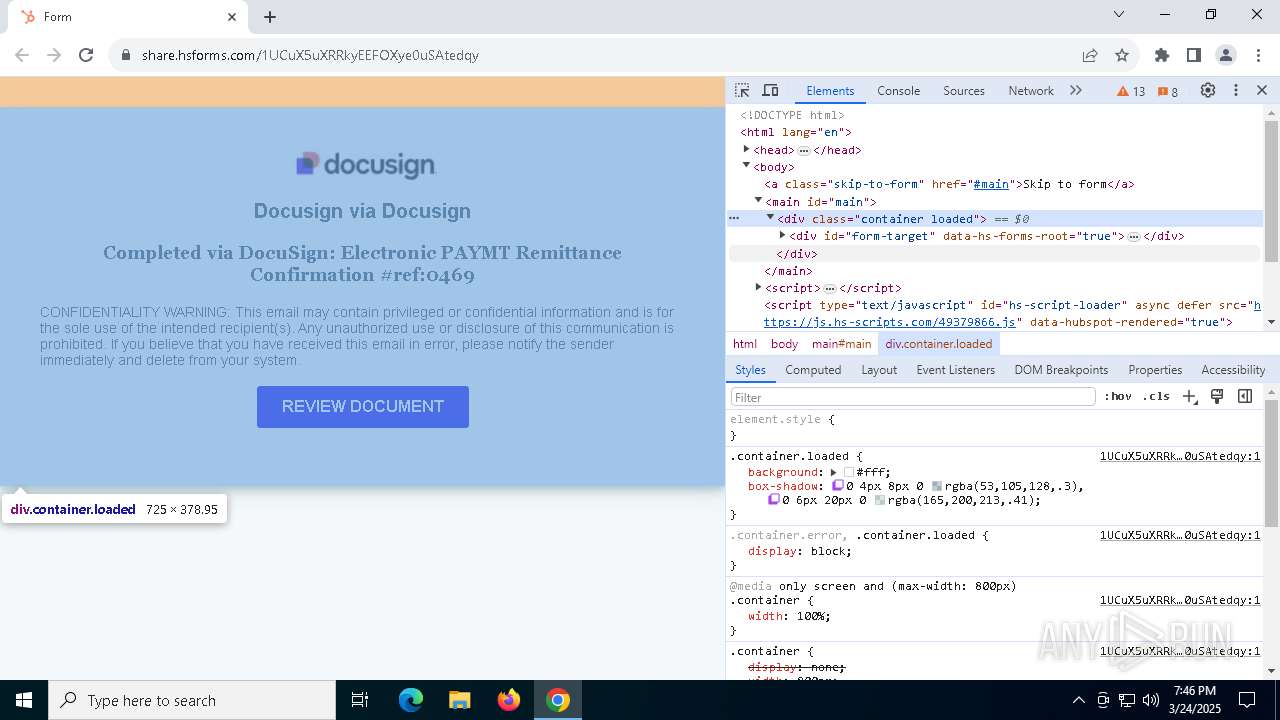The image size is (1280, 720).
Task: Click the Docusign logo image
Action: coord(364,165)
